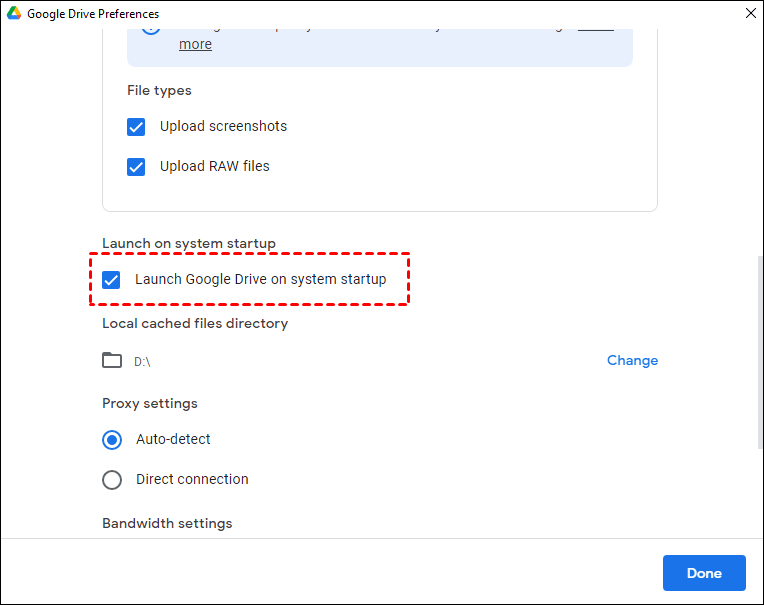The height and width of the screenshot is (605, 764).
Task: Click the Google Drive Preferences title text
Action: tap(93, 14)
